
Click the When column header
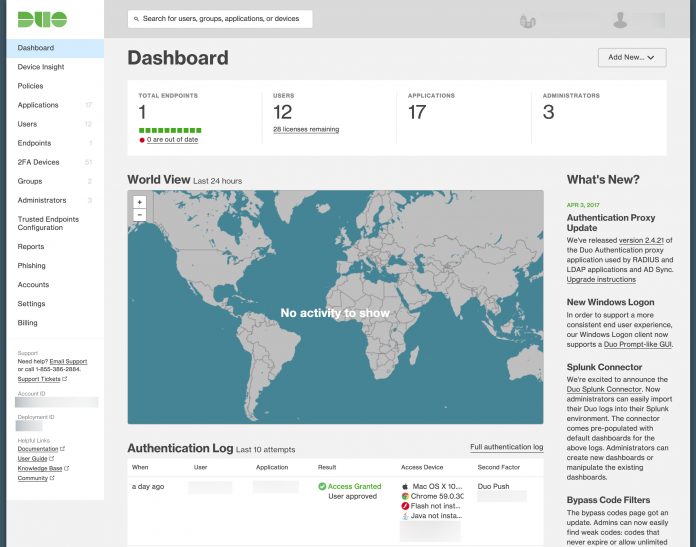pos(140,467)
